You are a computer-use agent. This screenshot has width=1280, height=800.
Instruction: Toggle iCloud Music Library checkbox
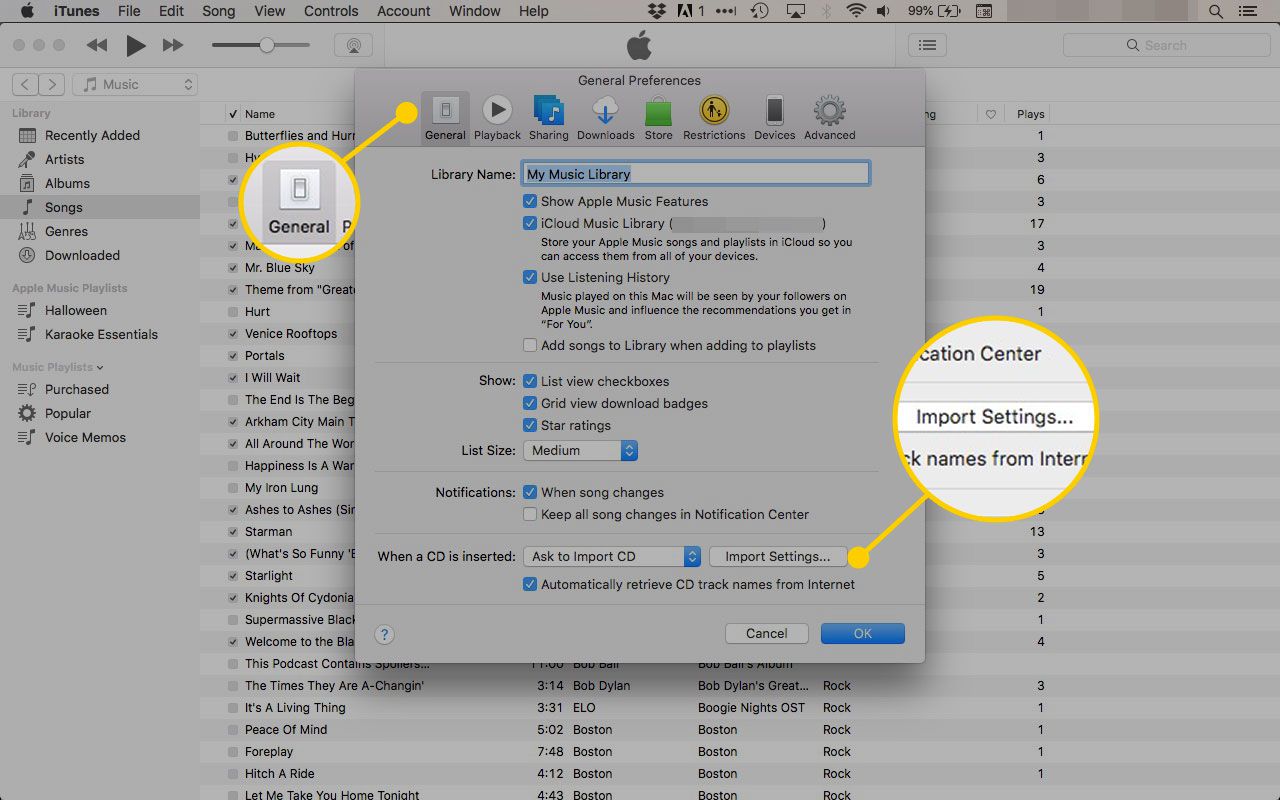pos(530,223)
